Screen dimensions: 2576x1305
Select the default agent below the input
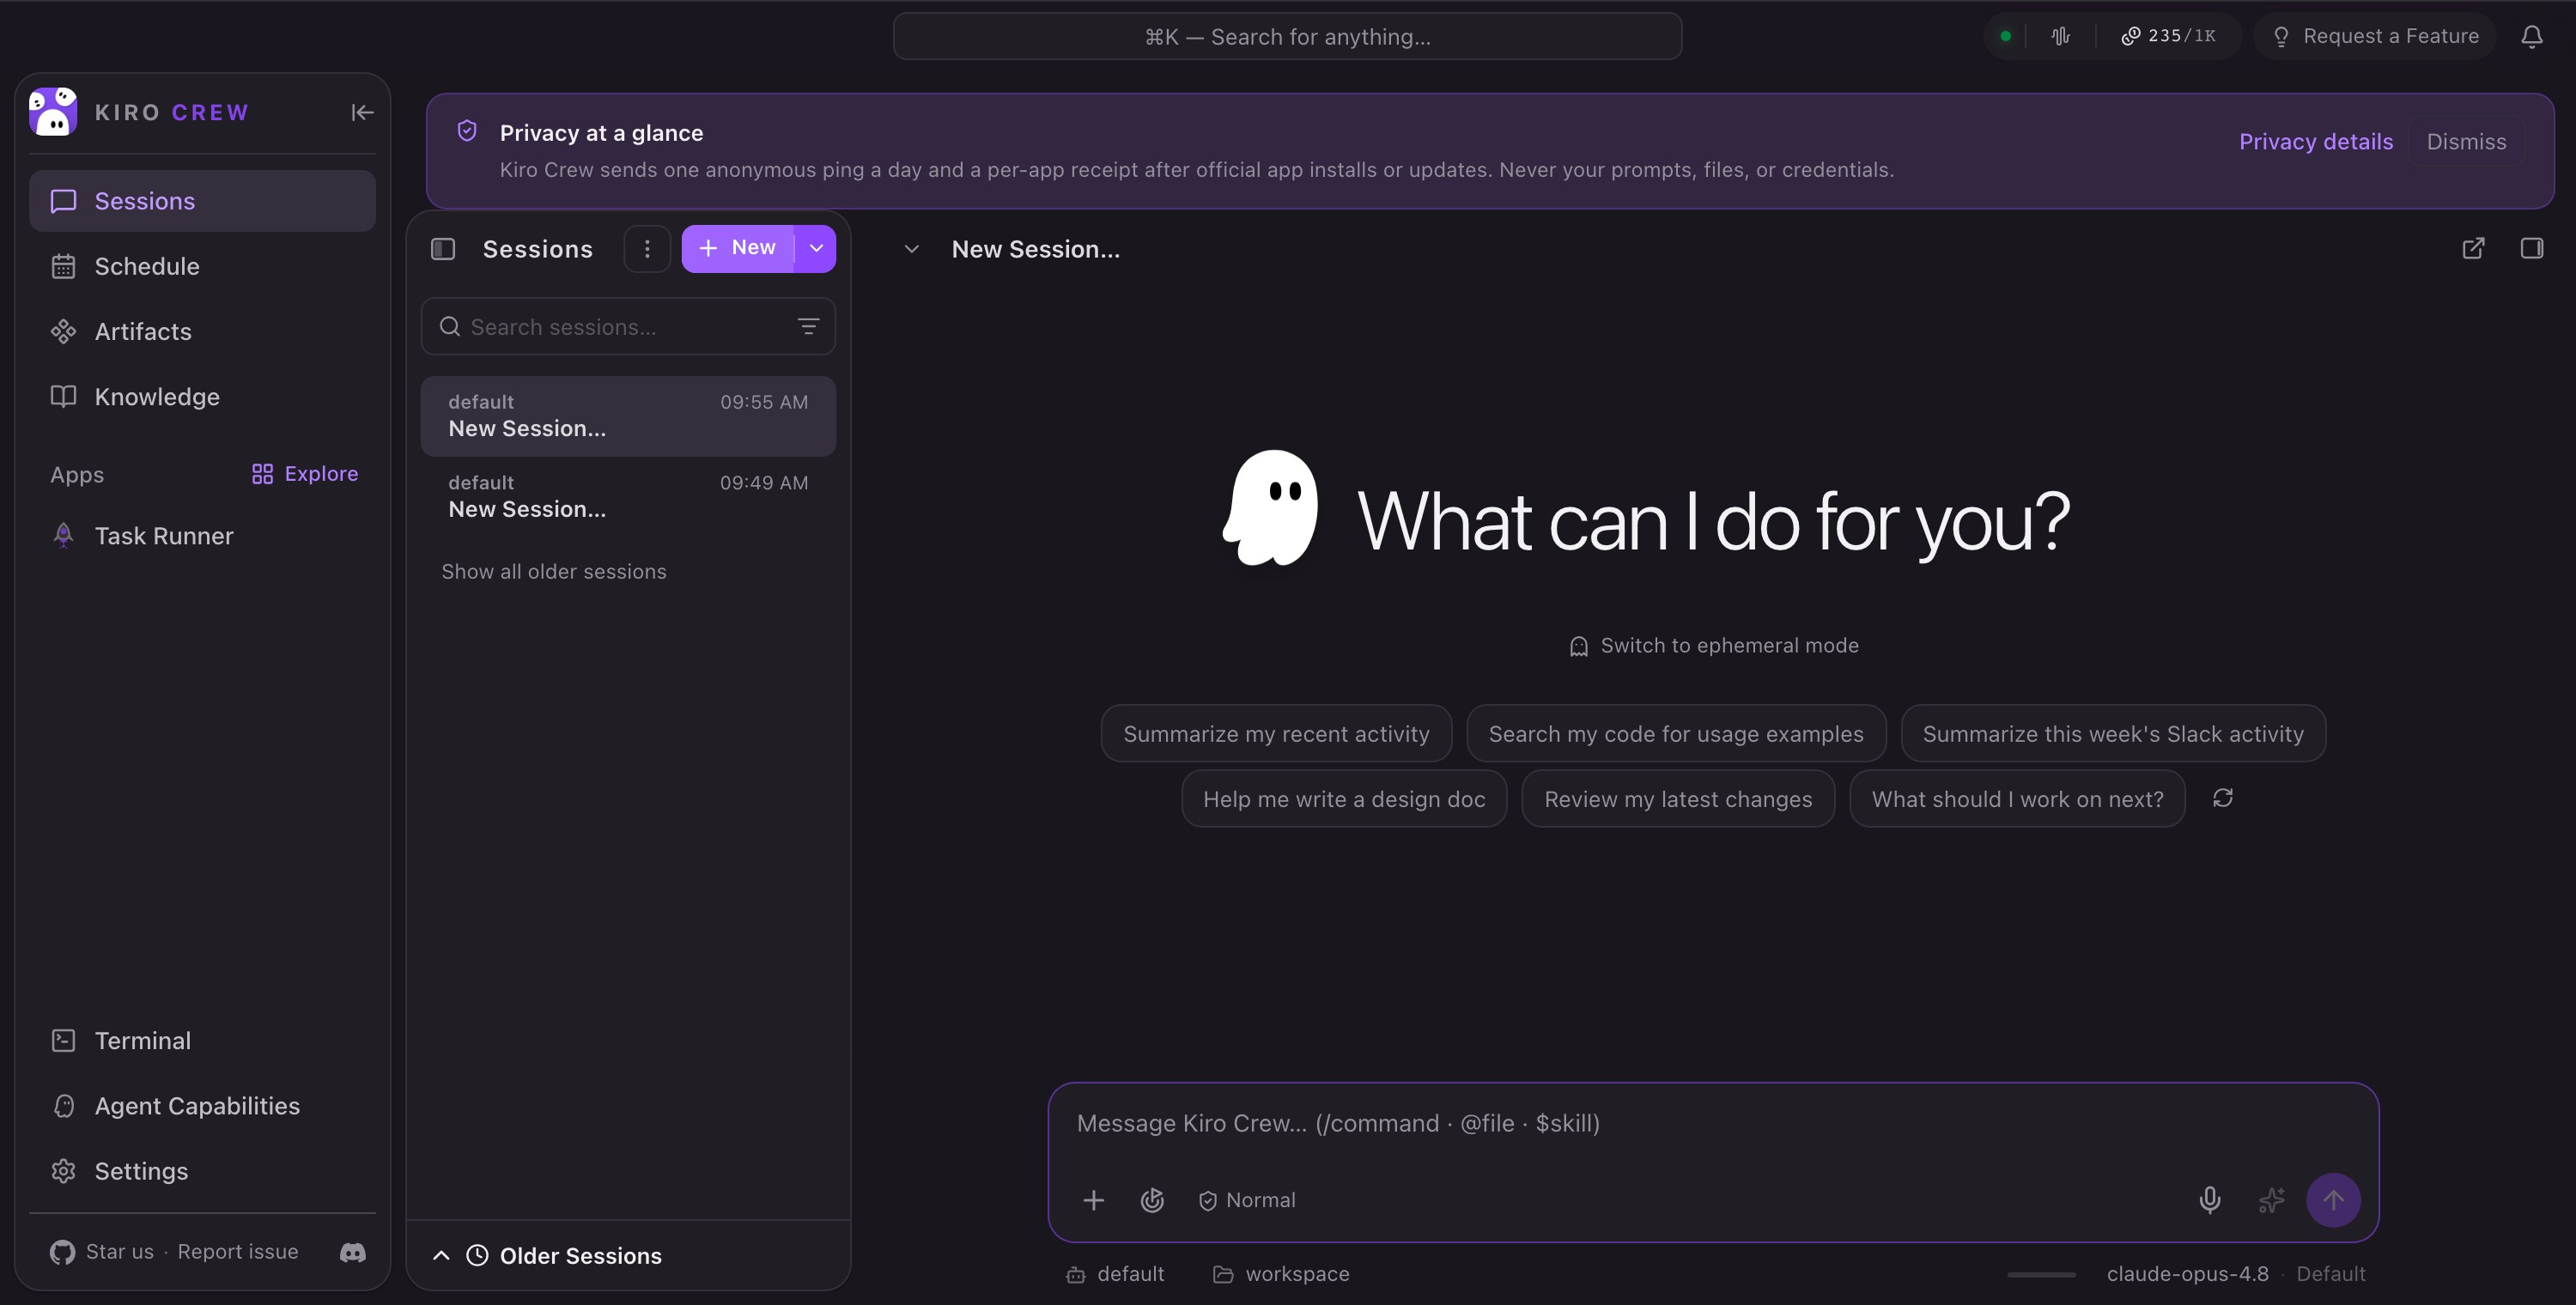coord(1115,1273)
